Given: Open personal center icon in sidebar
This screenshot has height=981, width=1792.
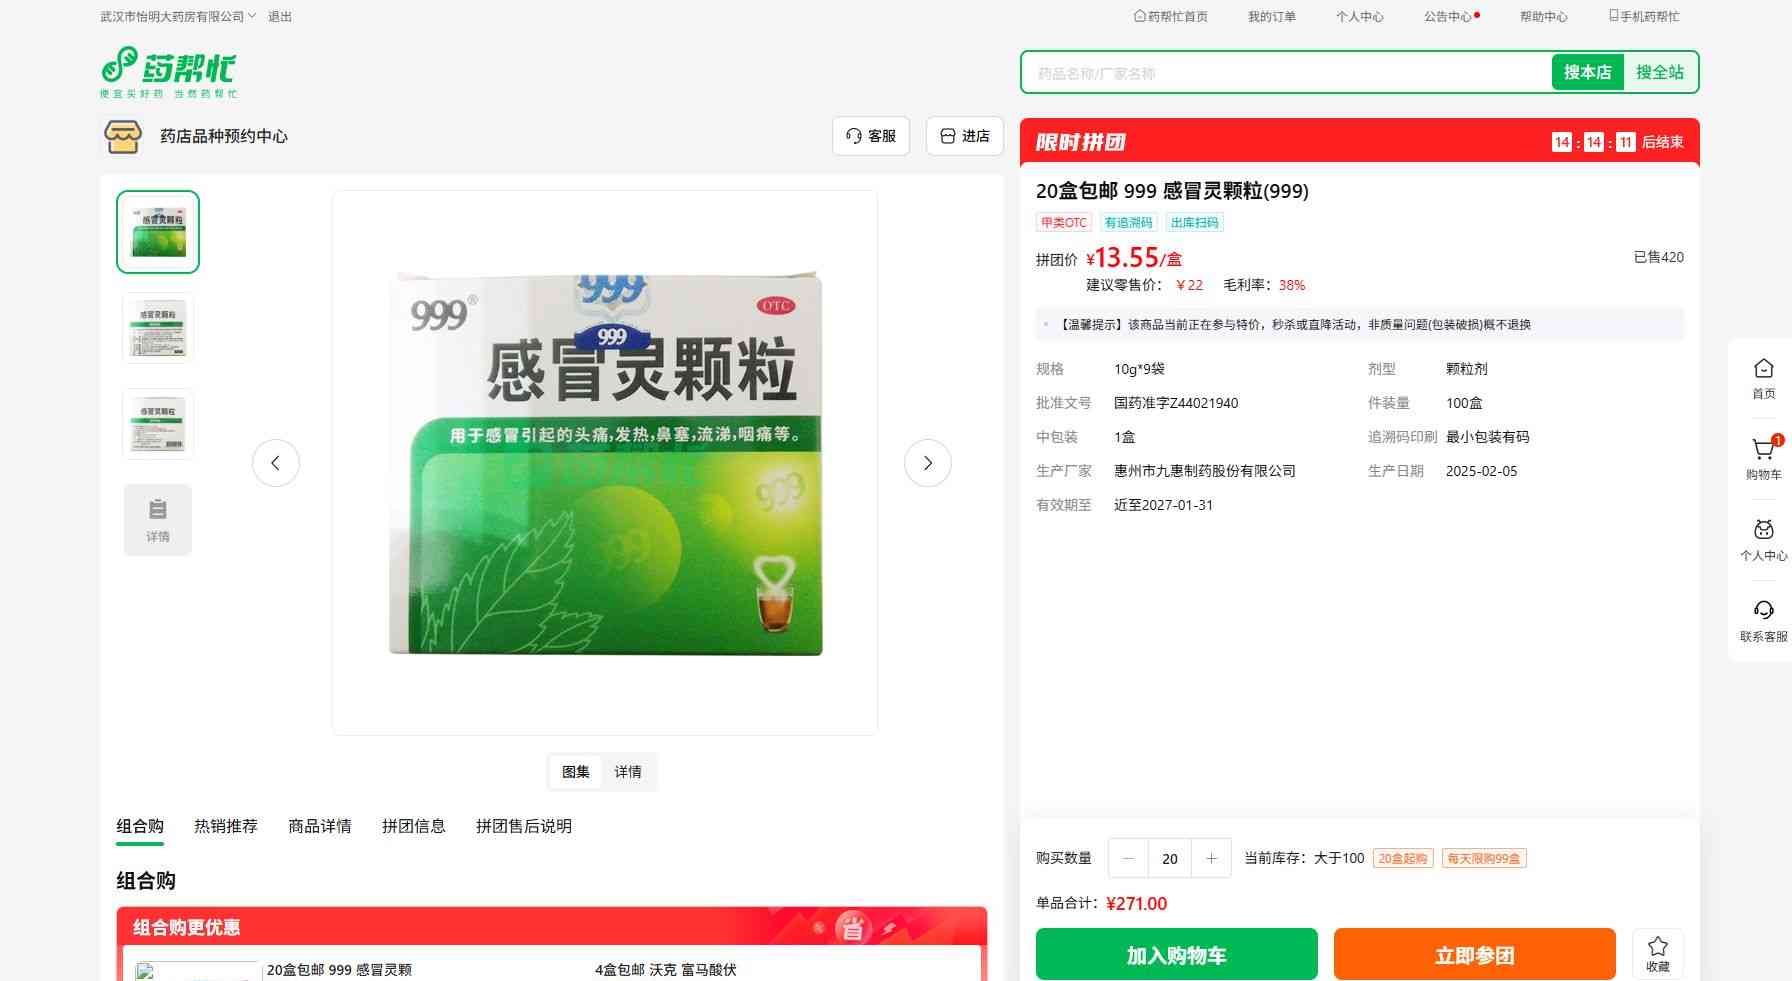Looking at the screenshot, I should [1763, 532].
